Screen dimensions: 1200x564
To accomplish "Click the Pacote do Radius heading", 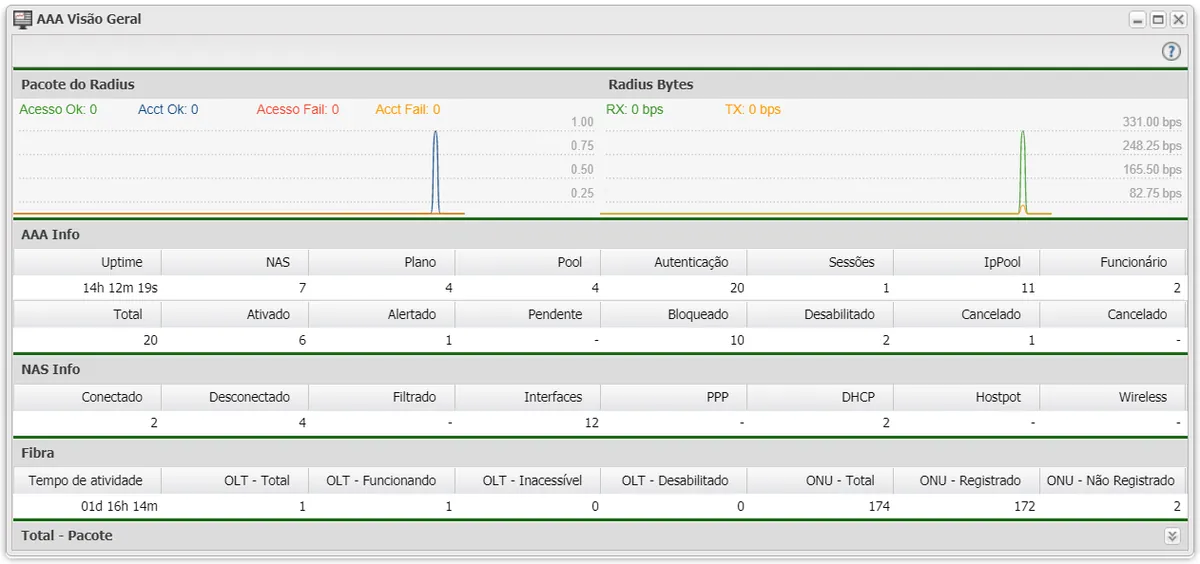I will tap(78, 85).
